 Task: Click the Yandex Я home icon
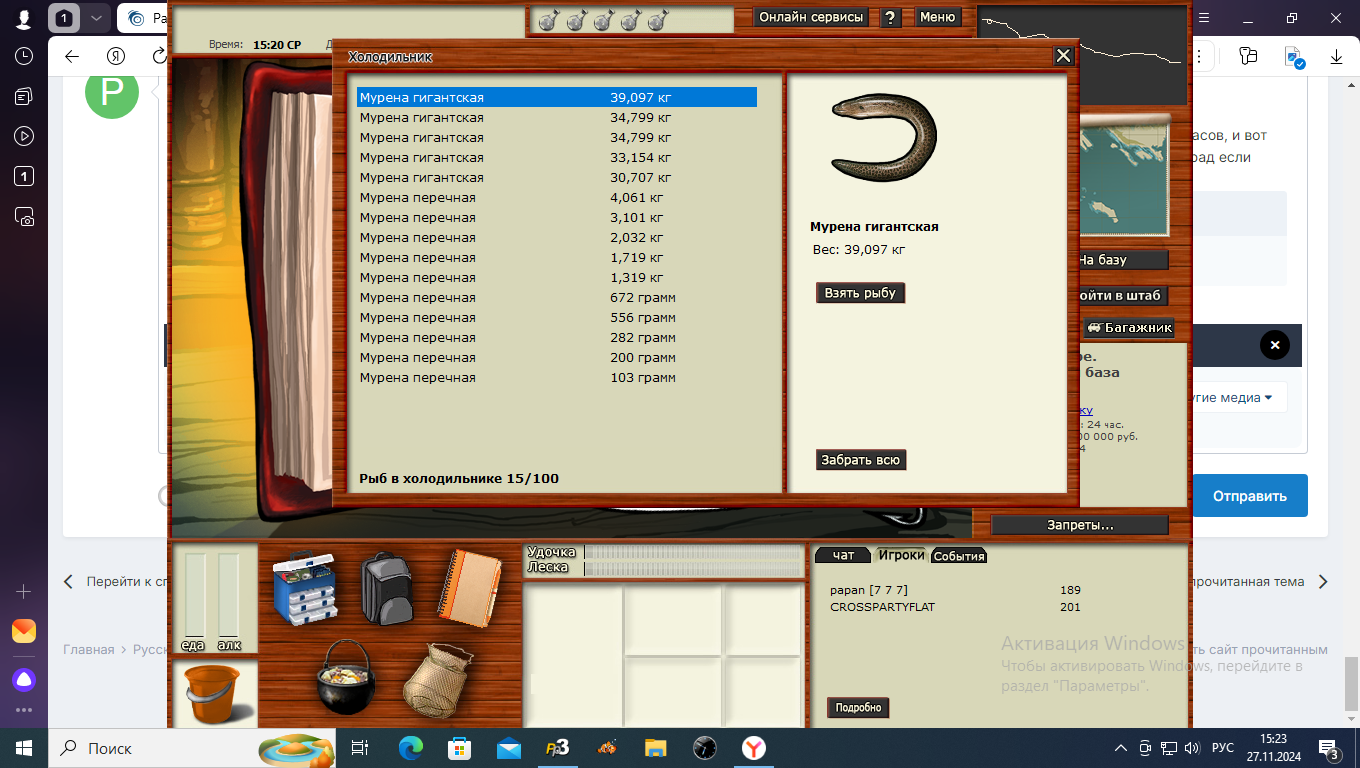[116, 57]
